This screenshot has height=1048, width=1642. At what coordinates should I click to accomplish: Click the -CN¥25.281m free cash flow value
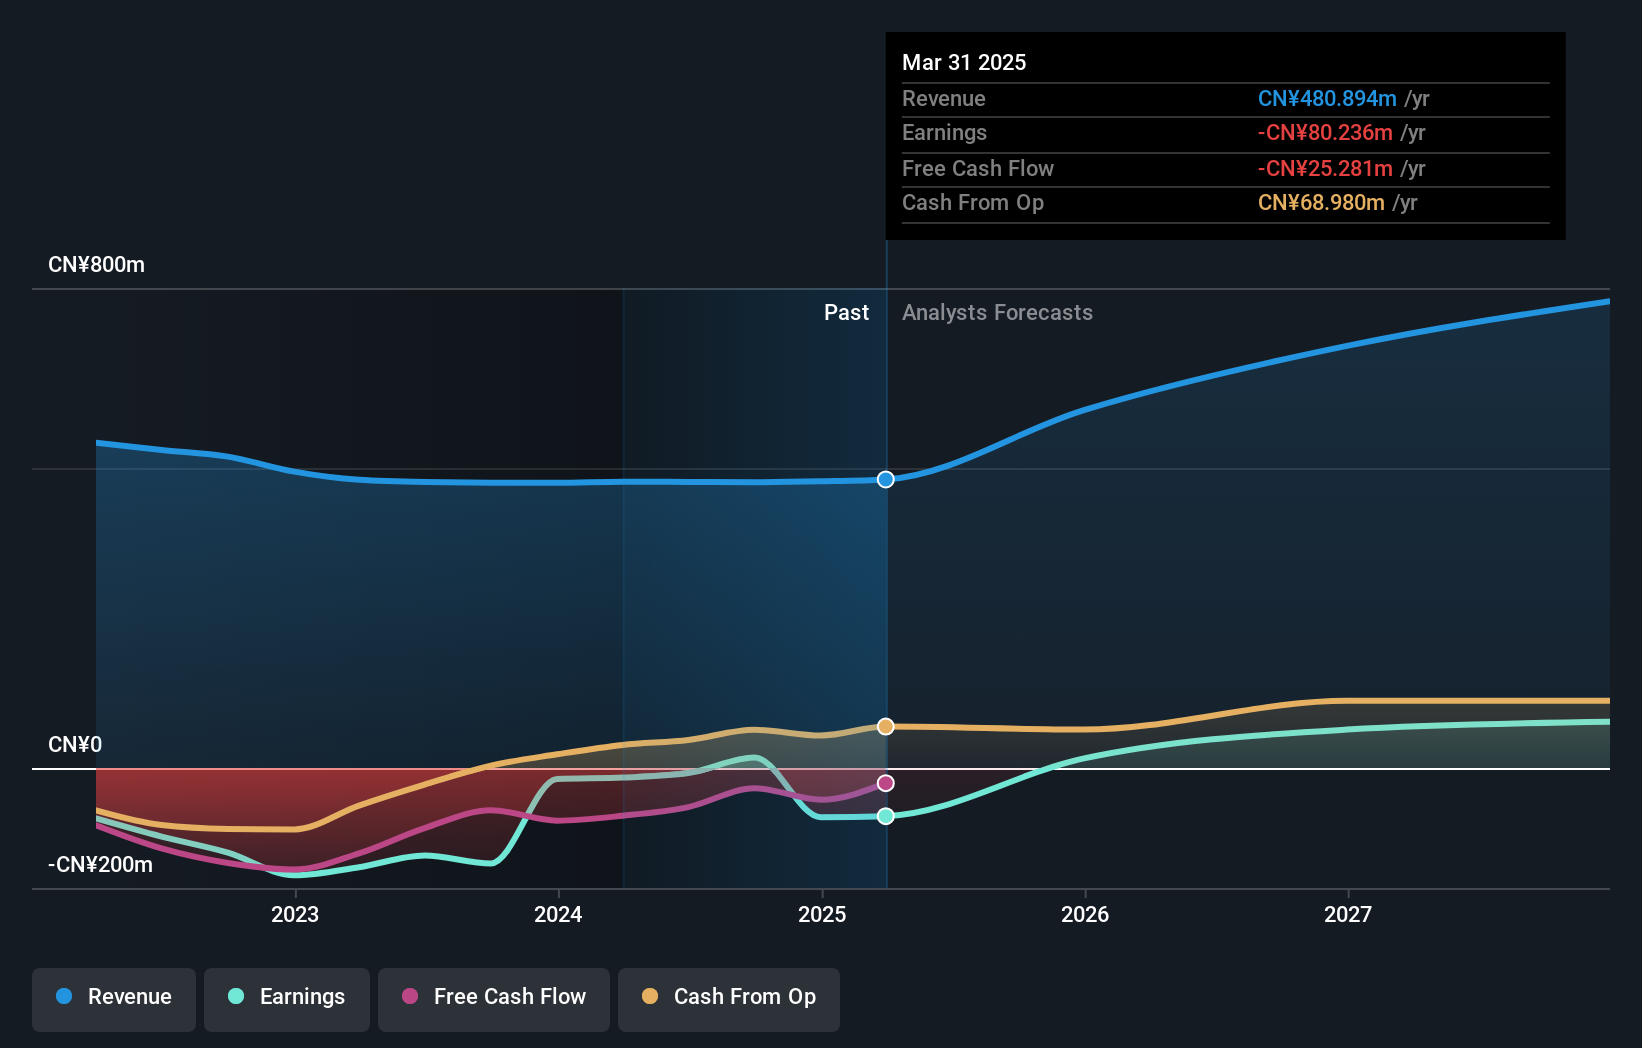point(1325,168)
